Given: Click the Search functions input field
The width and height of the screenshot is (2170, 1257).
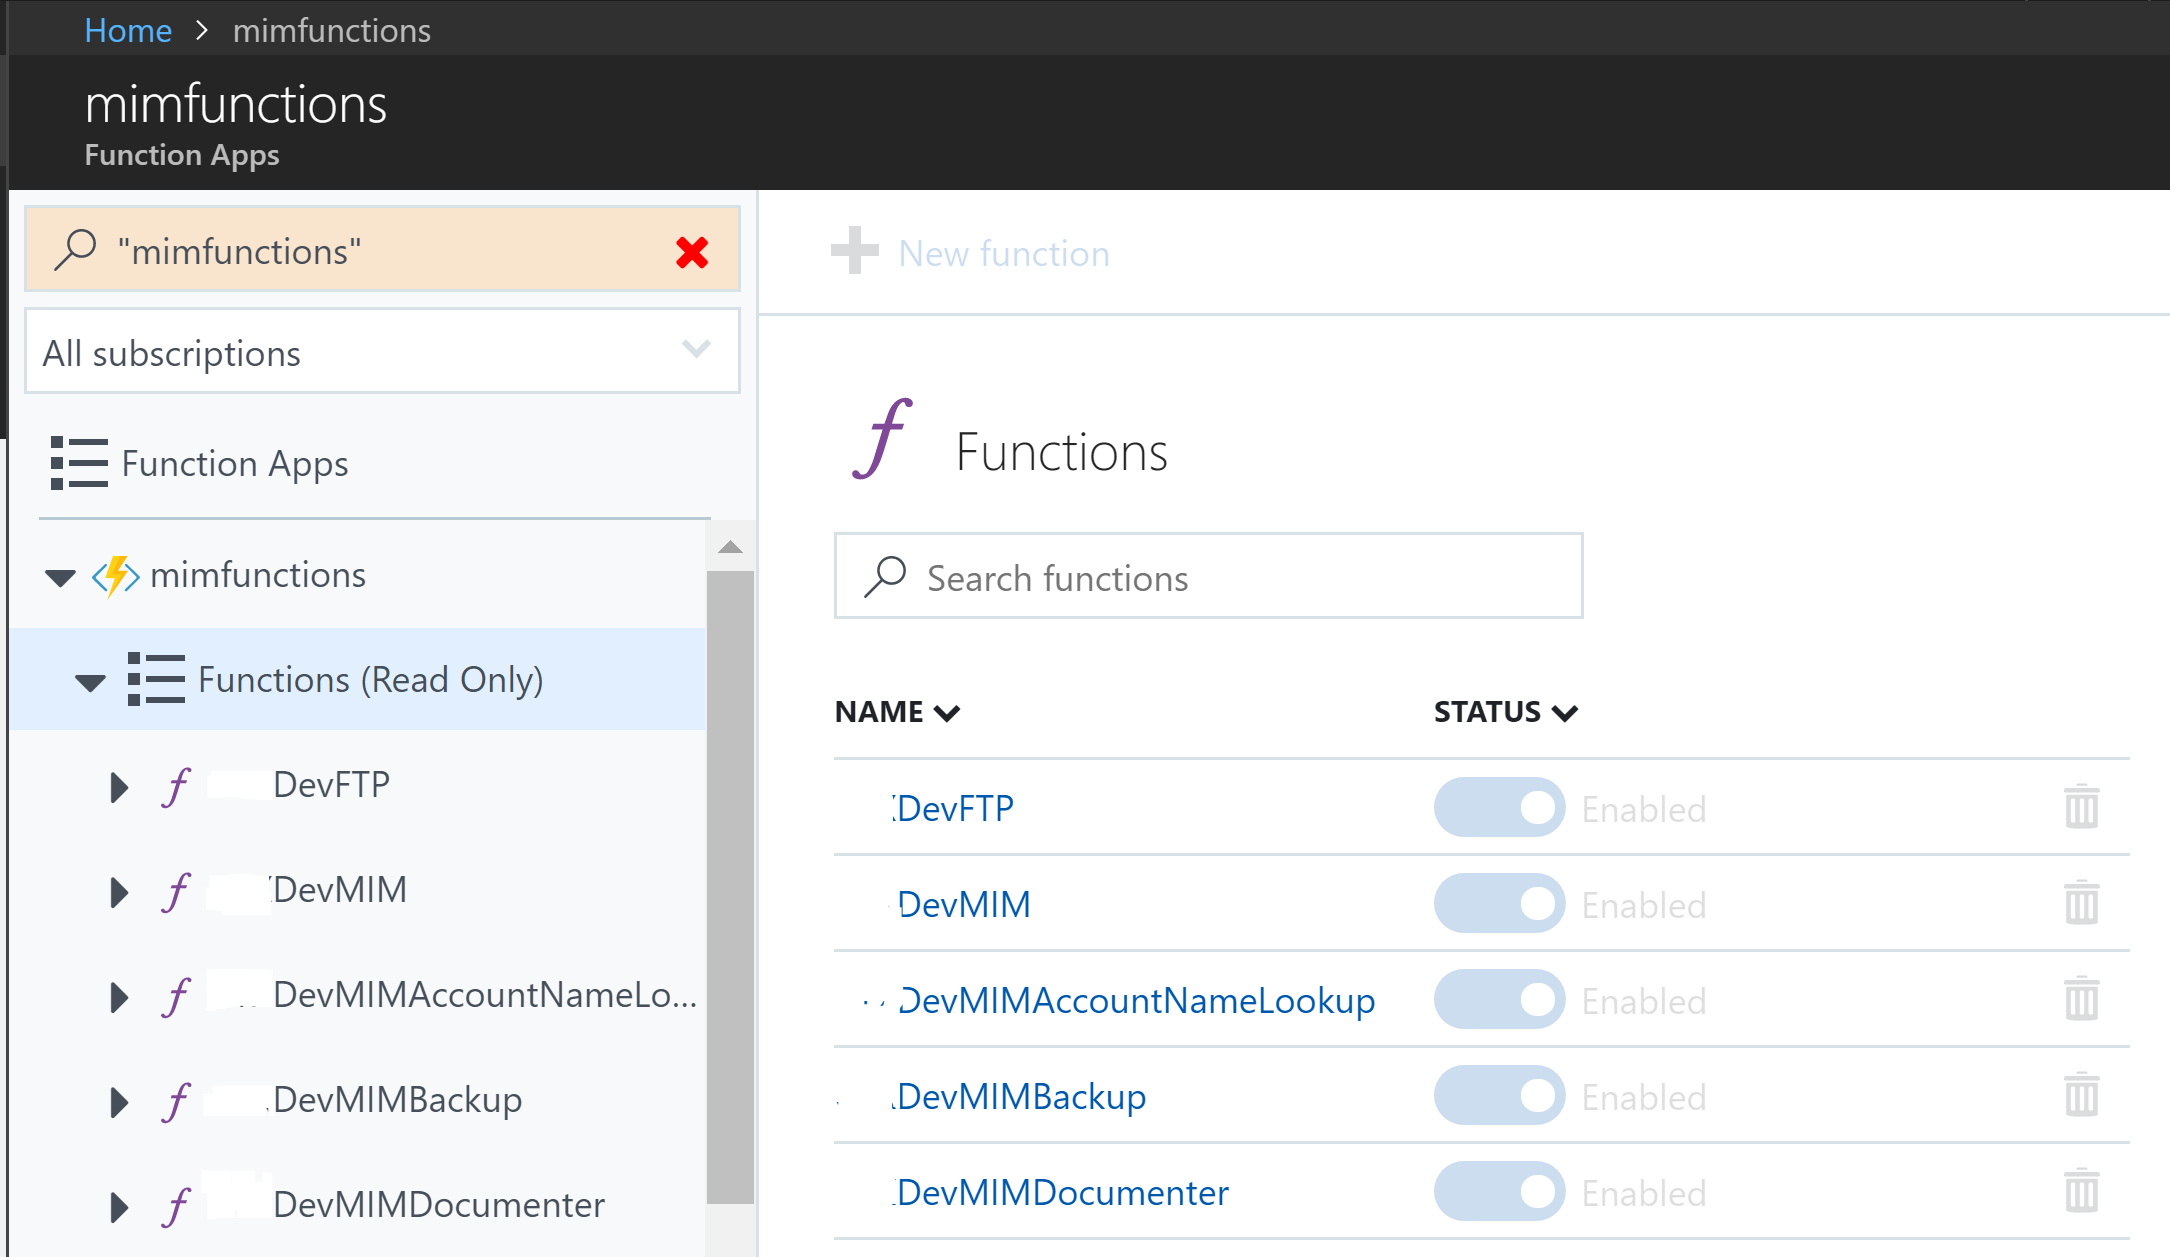Looking at the screenshot, I should 1208,577.
